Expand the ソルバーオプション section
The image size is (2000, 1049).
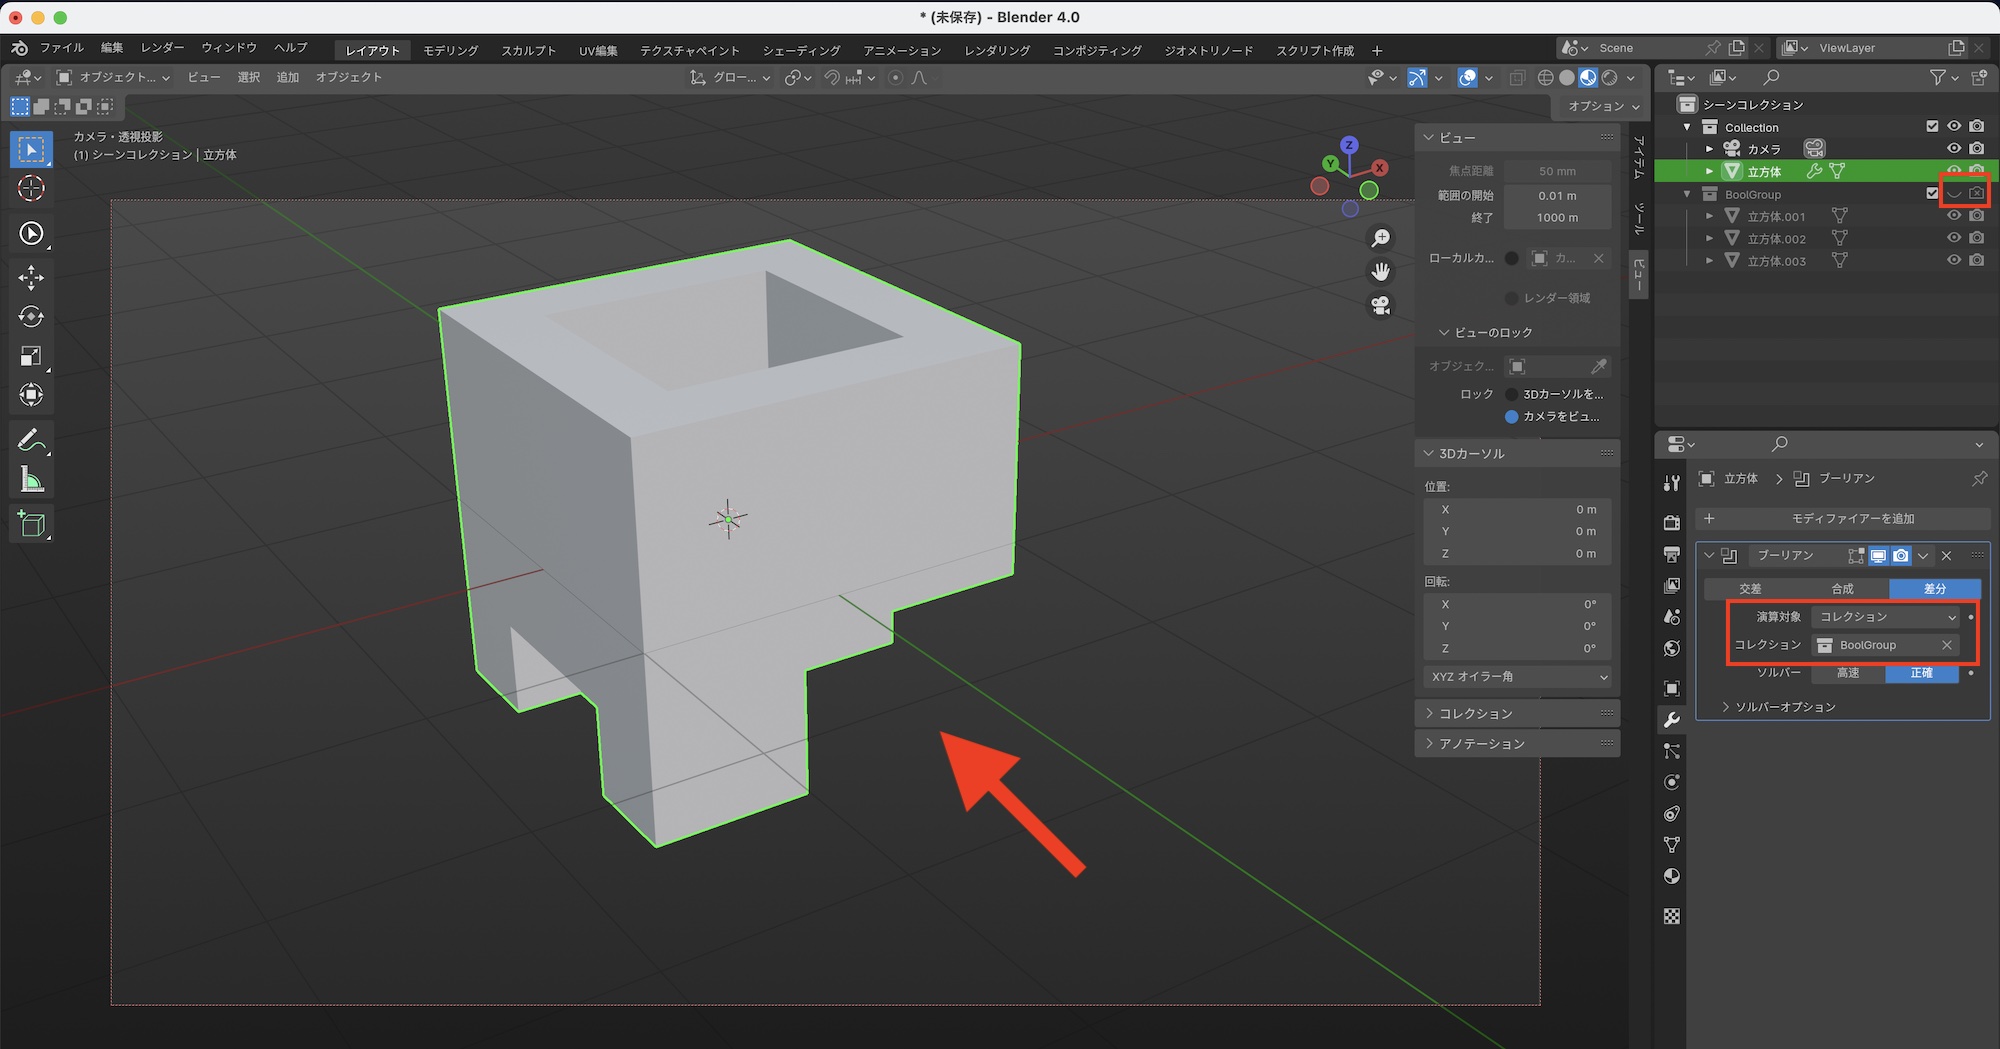1784,707
